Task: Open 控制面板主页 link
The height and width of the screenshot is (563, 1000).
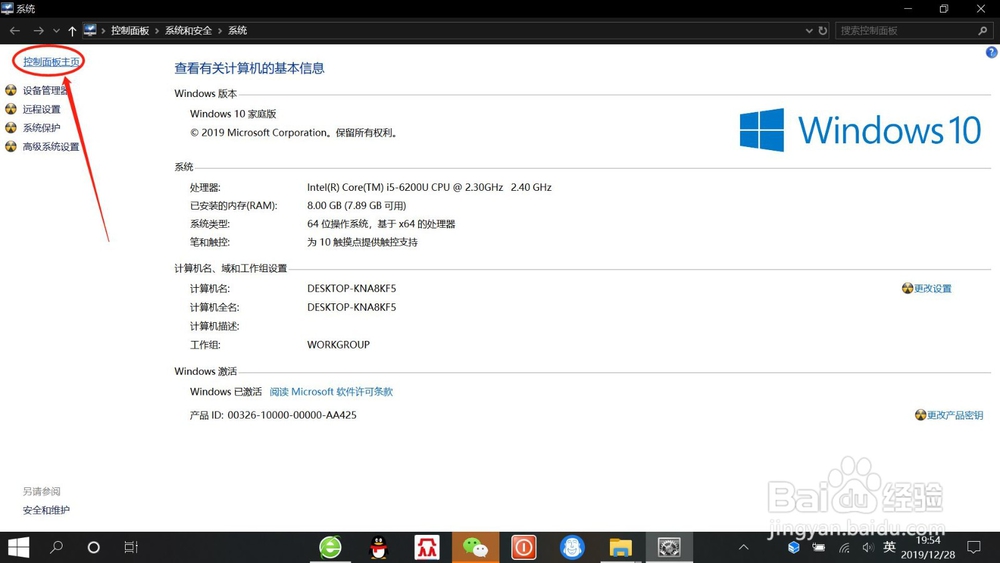Action: tap(52, 62)
